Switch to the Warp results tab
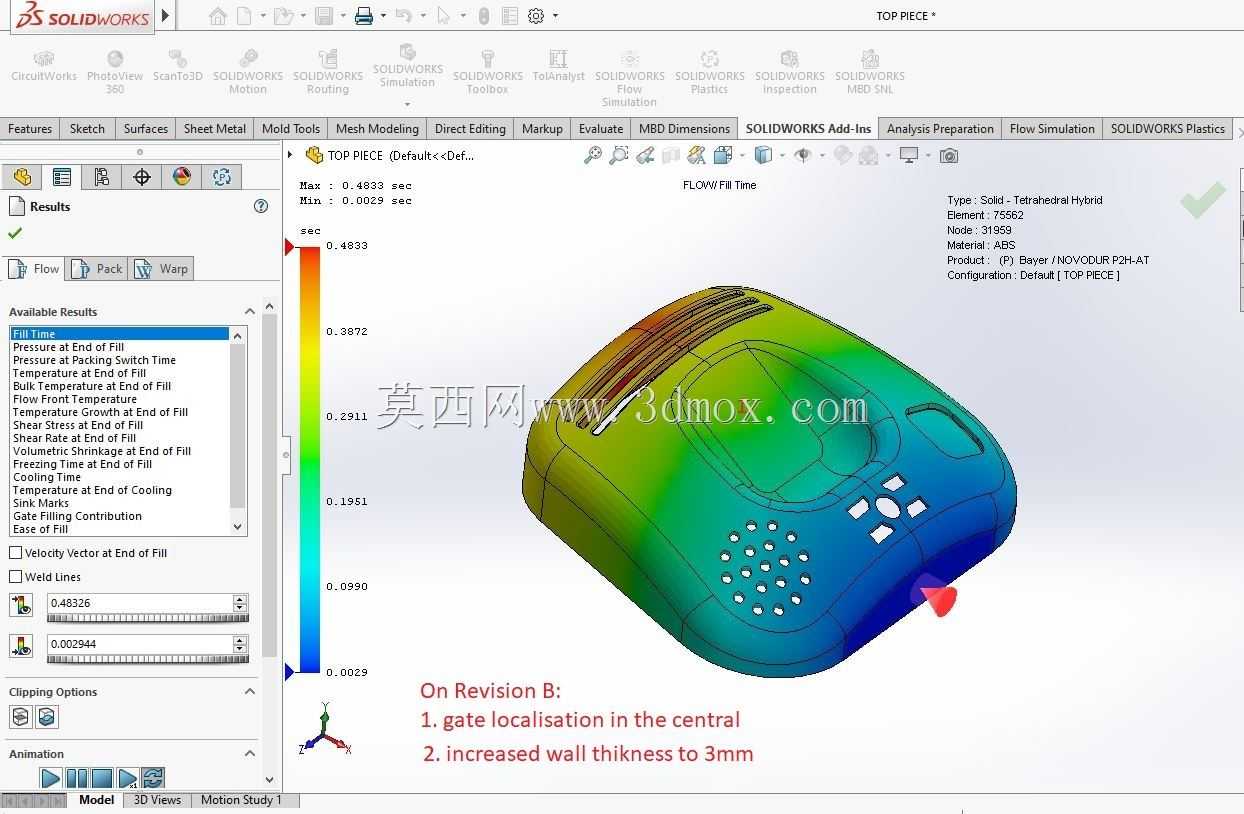 click(x=161, y=268)
